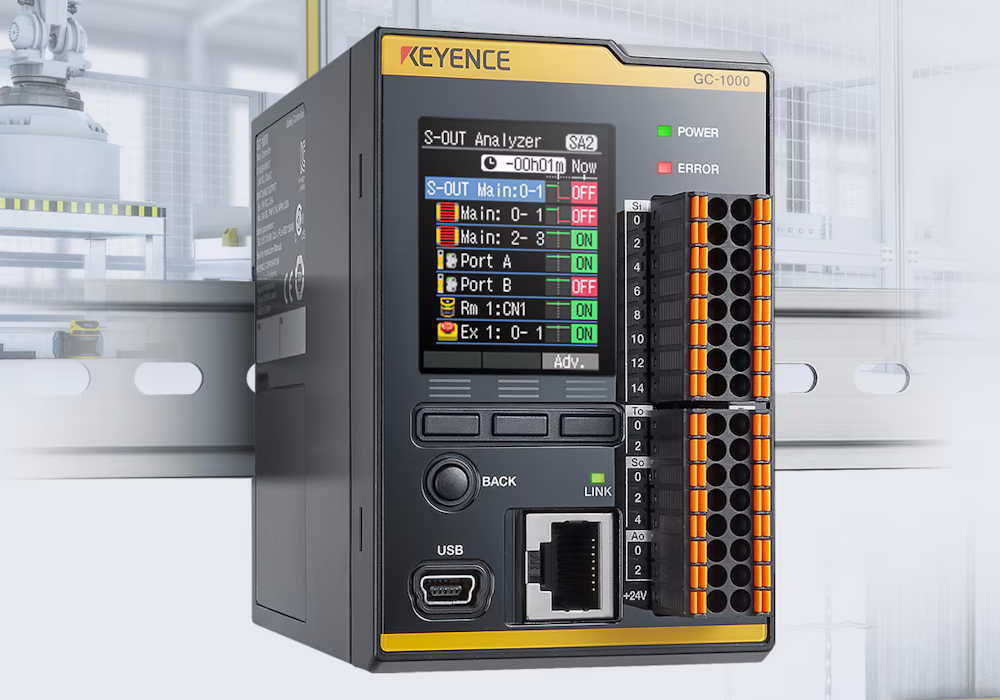Push the middle function key under the screen
The width and height of the screenshot is (1000, 700).
click(520, 425)
